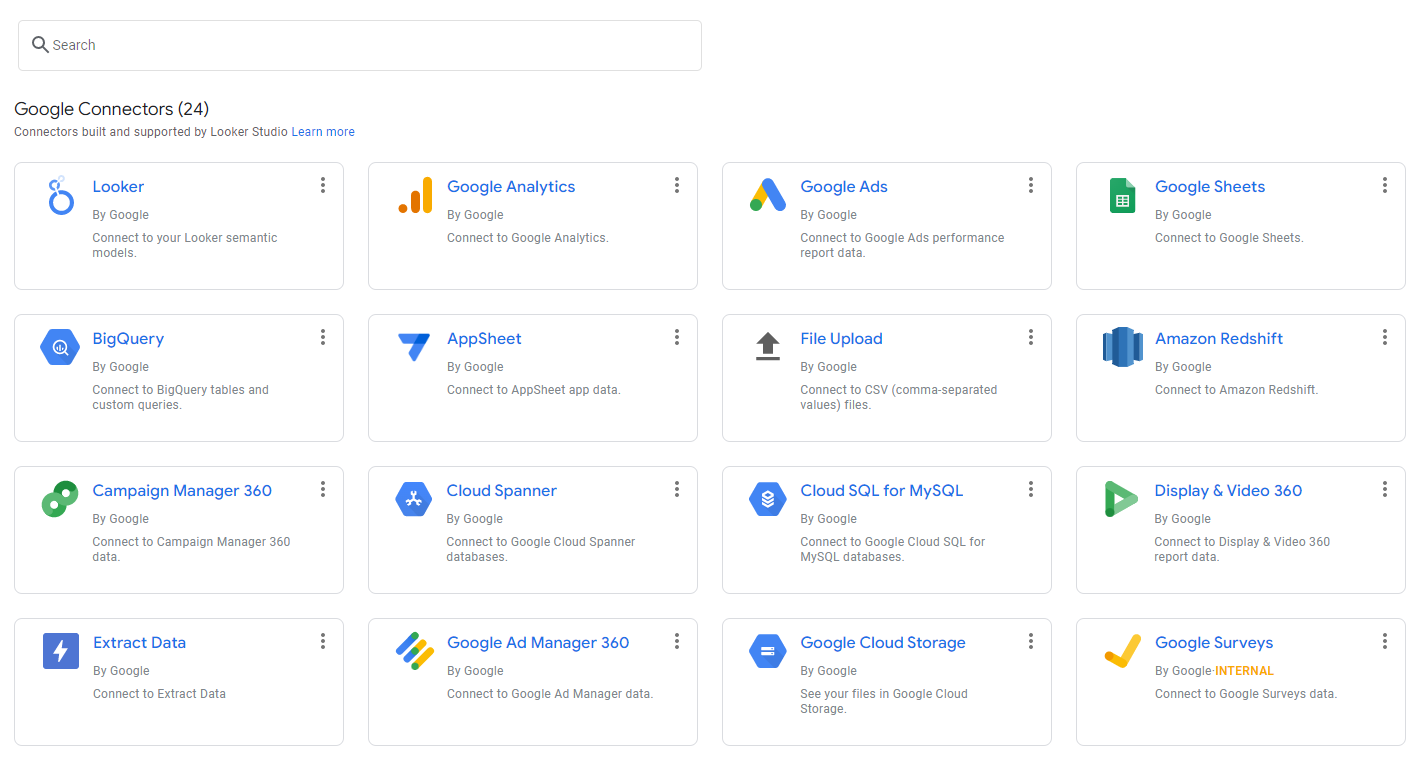Image resolution: width=1419 pixels, height=758 pixels.
Task: Click "Connect to Google Ad Manager data." text
Action: [550, 694]
